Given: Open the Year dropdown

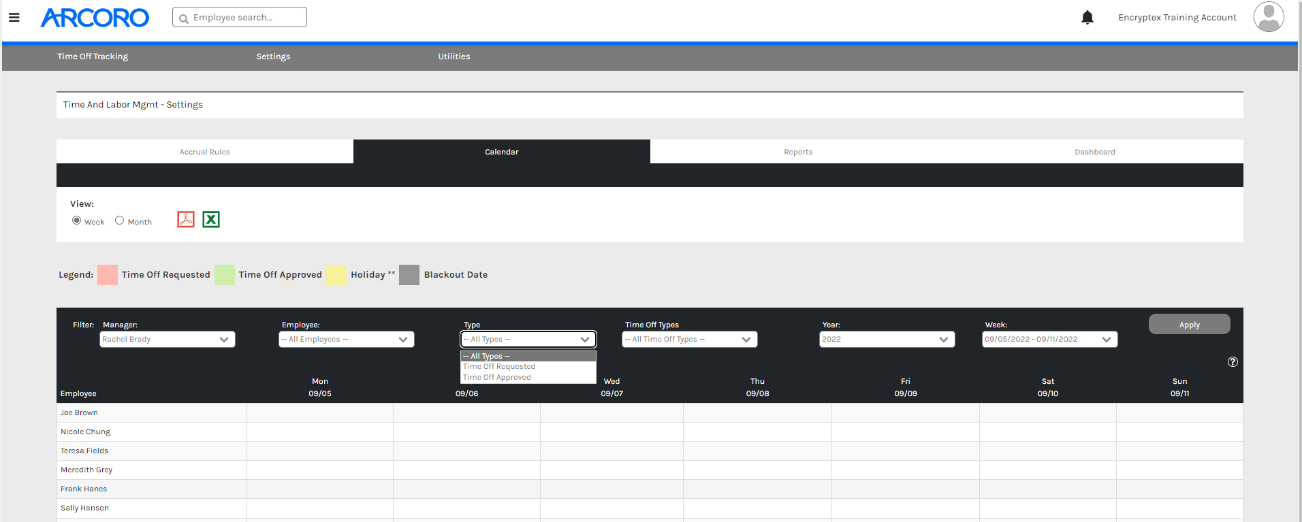Looking at the screenshot, I should pos(886,339).
